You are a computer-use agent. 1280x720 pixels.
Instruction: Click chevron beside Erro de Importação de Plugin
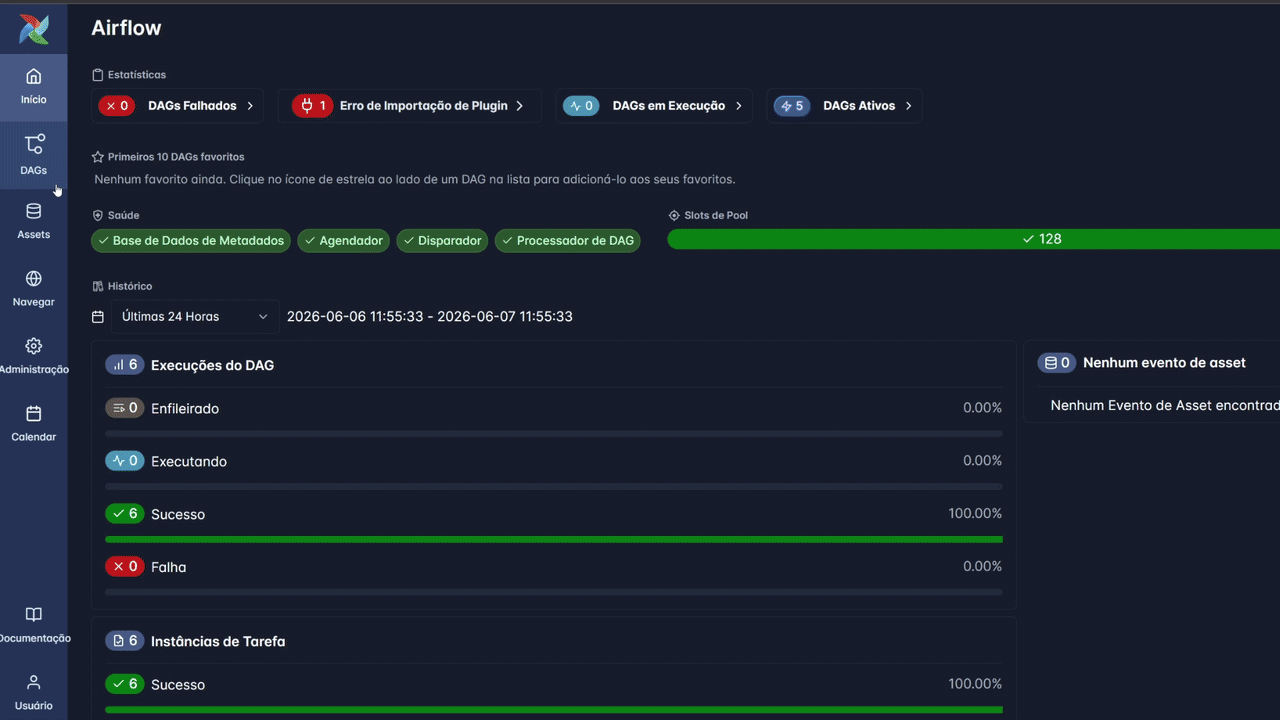coord(520,106)
